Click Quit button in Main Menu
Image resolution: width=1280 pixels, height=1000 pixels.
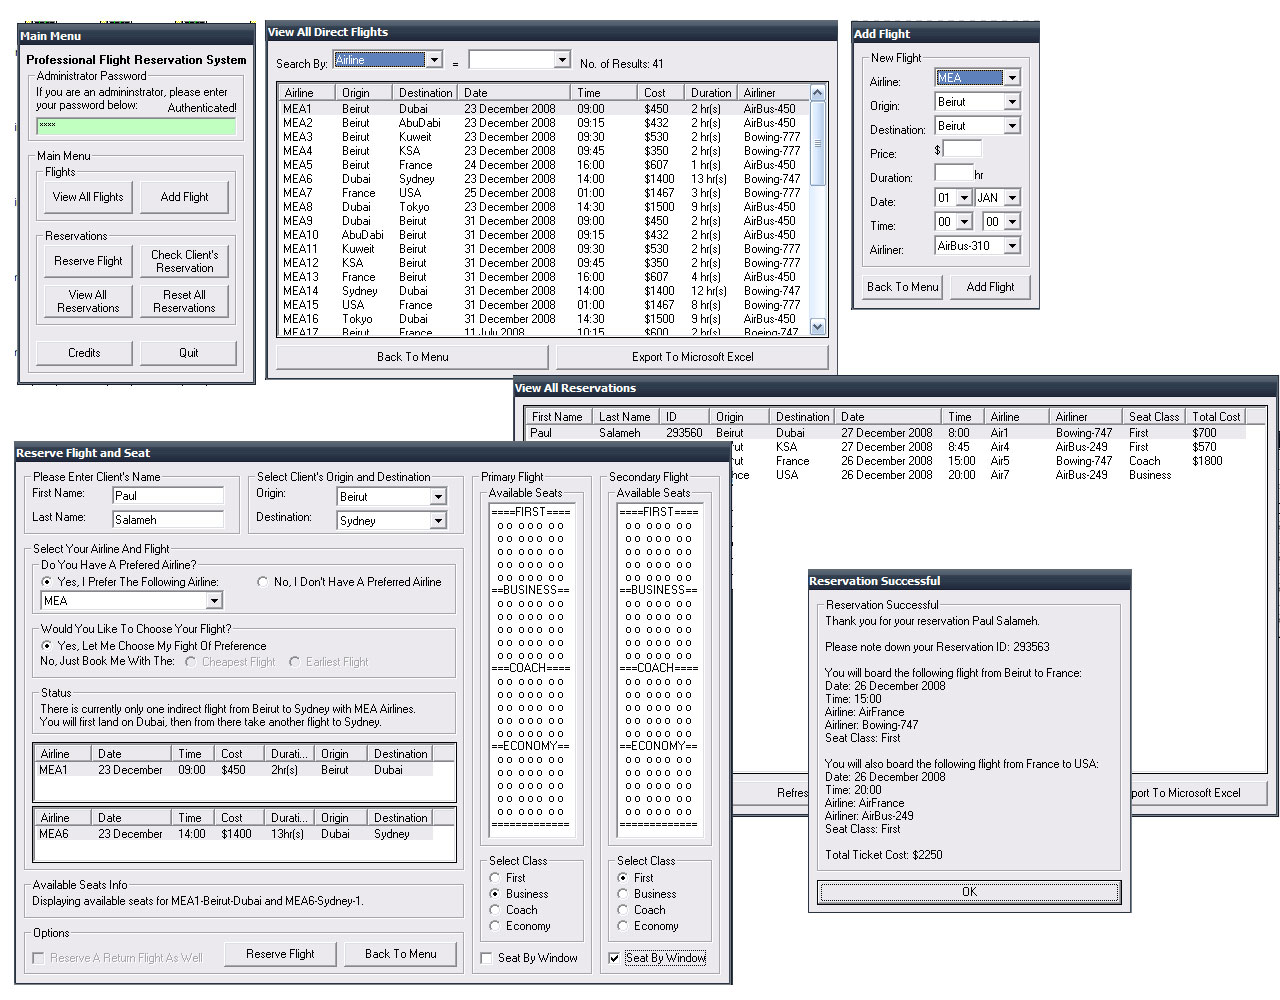(x=188, y=353)
